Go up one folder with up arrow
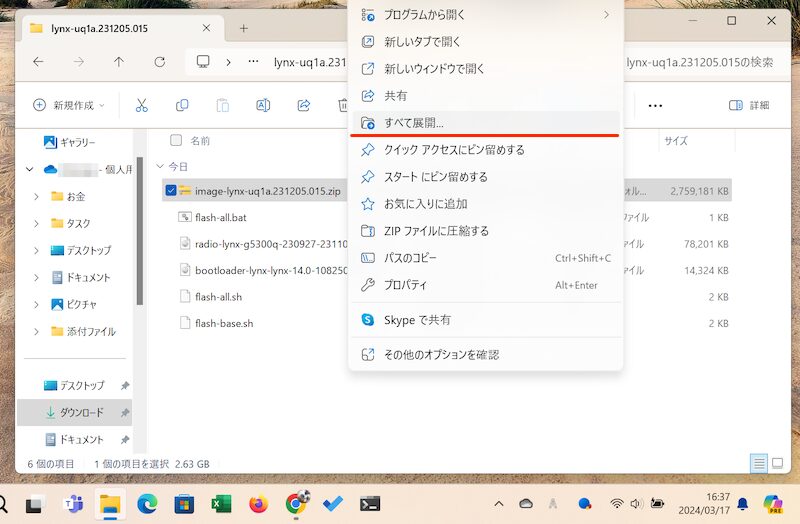Screen dimensions: 800x524 click(x=119, y=62)
